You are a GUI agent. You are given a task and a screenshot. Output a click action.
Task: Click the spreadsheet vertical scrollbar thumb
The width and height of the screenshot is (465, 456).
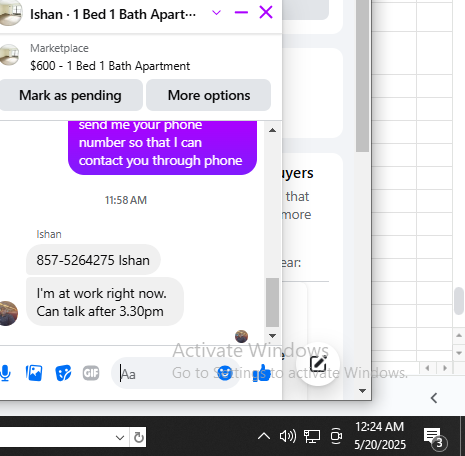459,301
